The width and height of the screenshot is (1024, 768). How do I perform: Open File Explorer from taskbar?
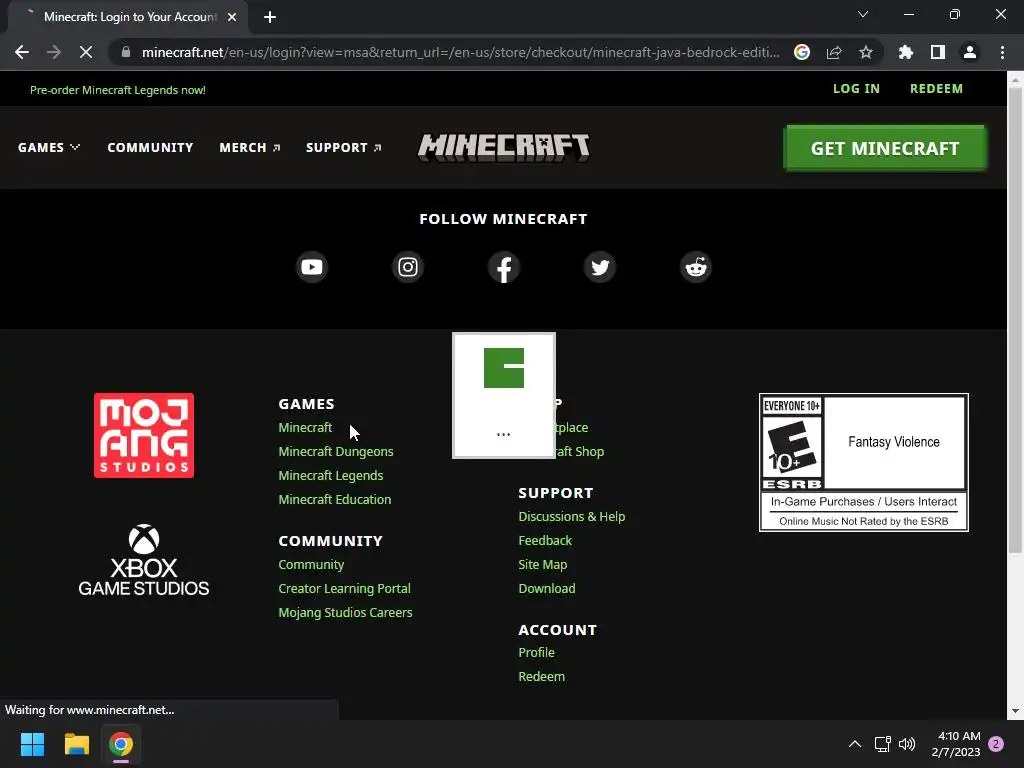coord(76,744)
